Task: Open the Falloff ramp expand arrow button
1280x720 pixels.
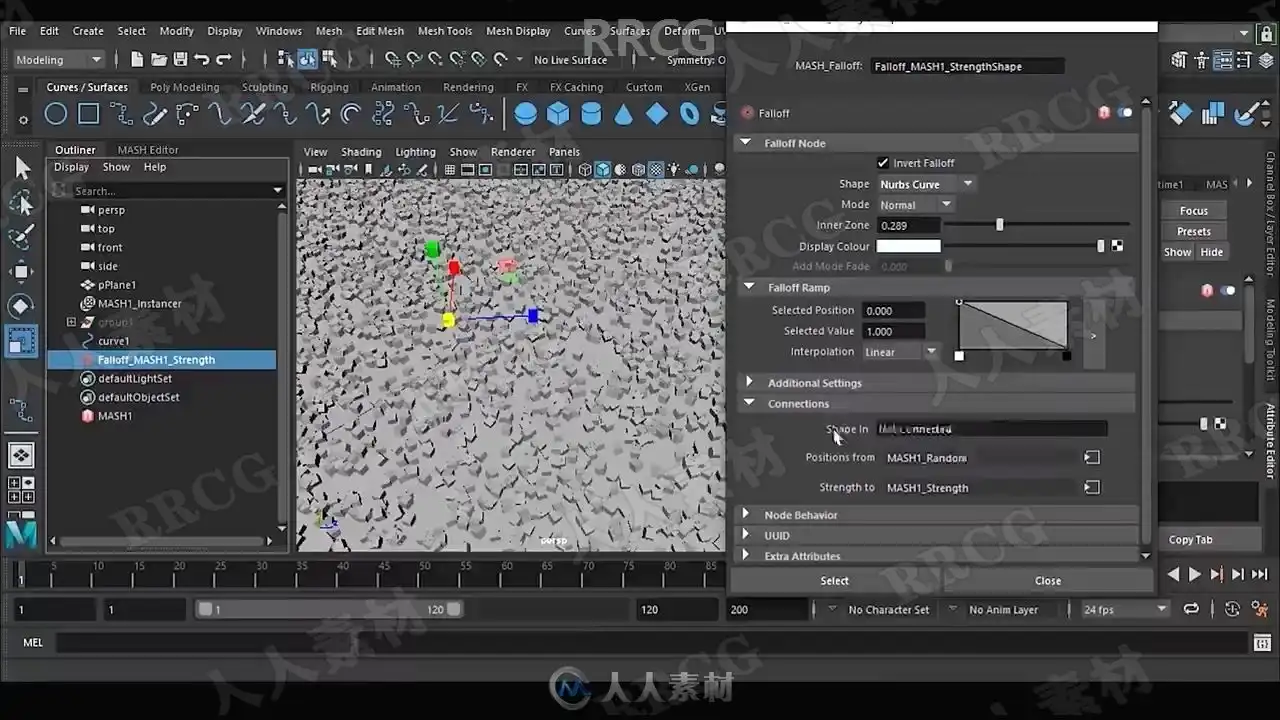Action: (1094, 335)
